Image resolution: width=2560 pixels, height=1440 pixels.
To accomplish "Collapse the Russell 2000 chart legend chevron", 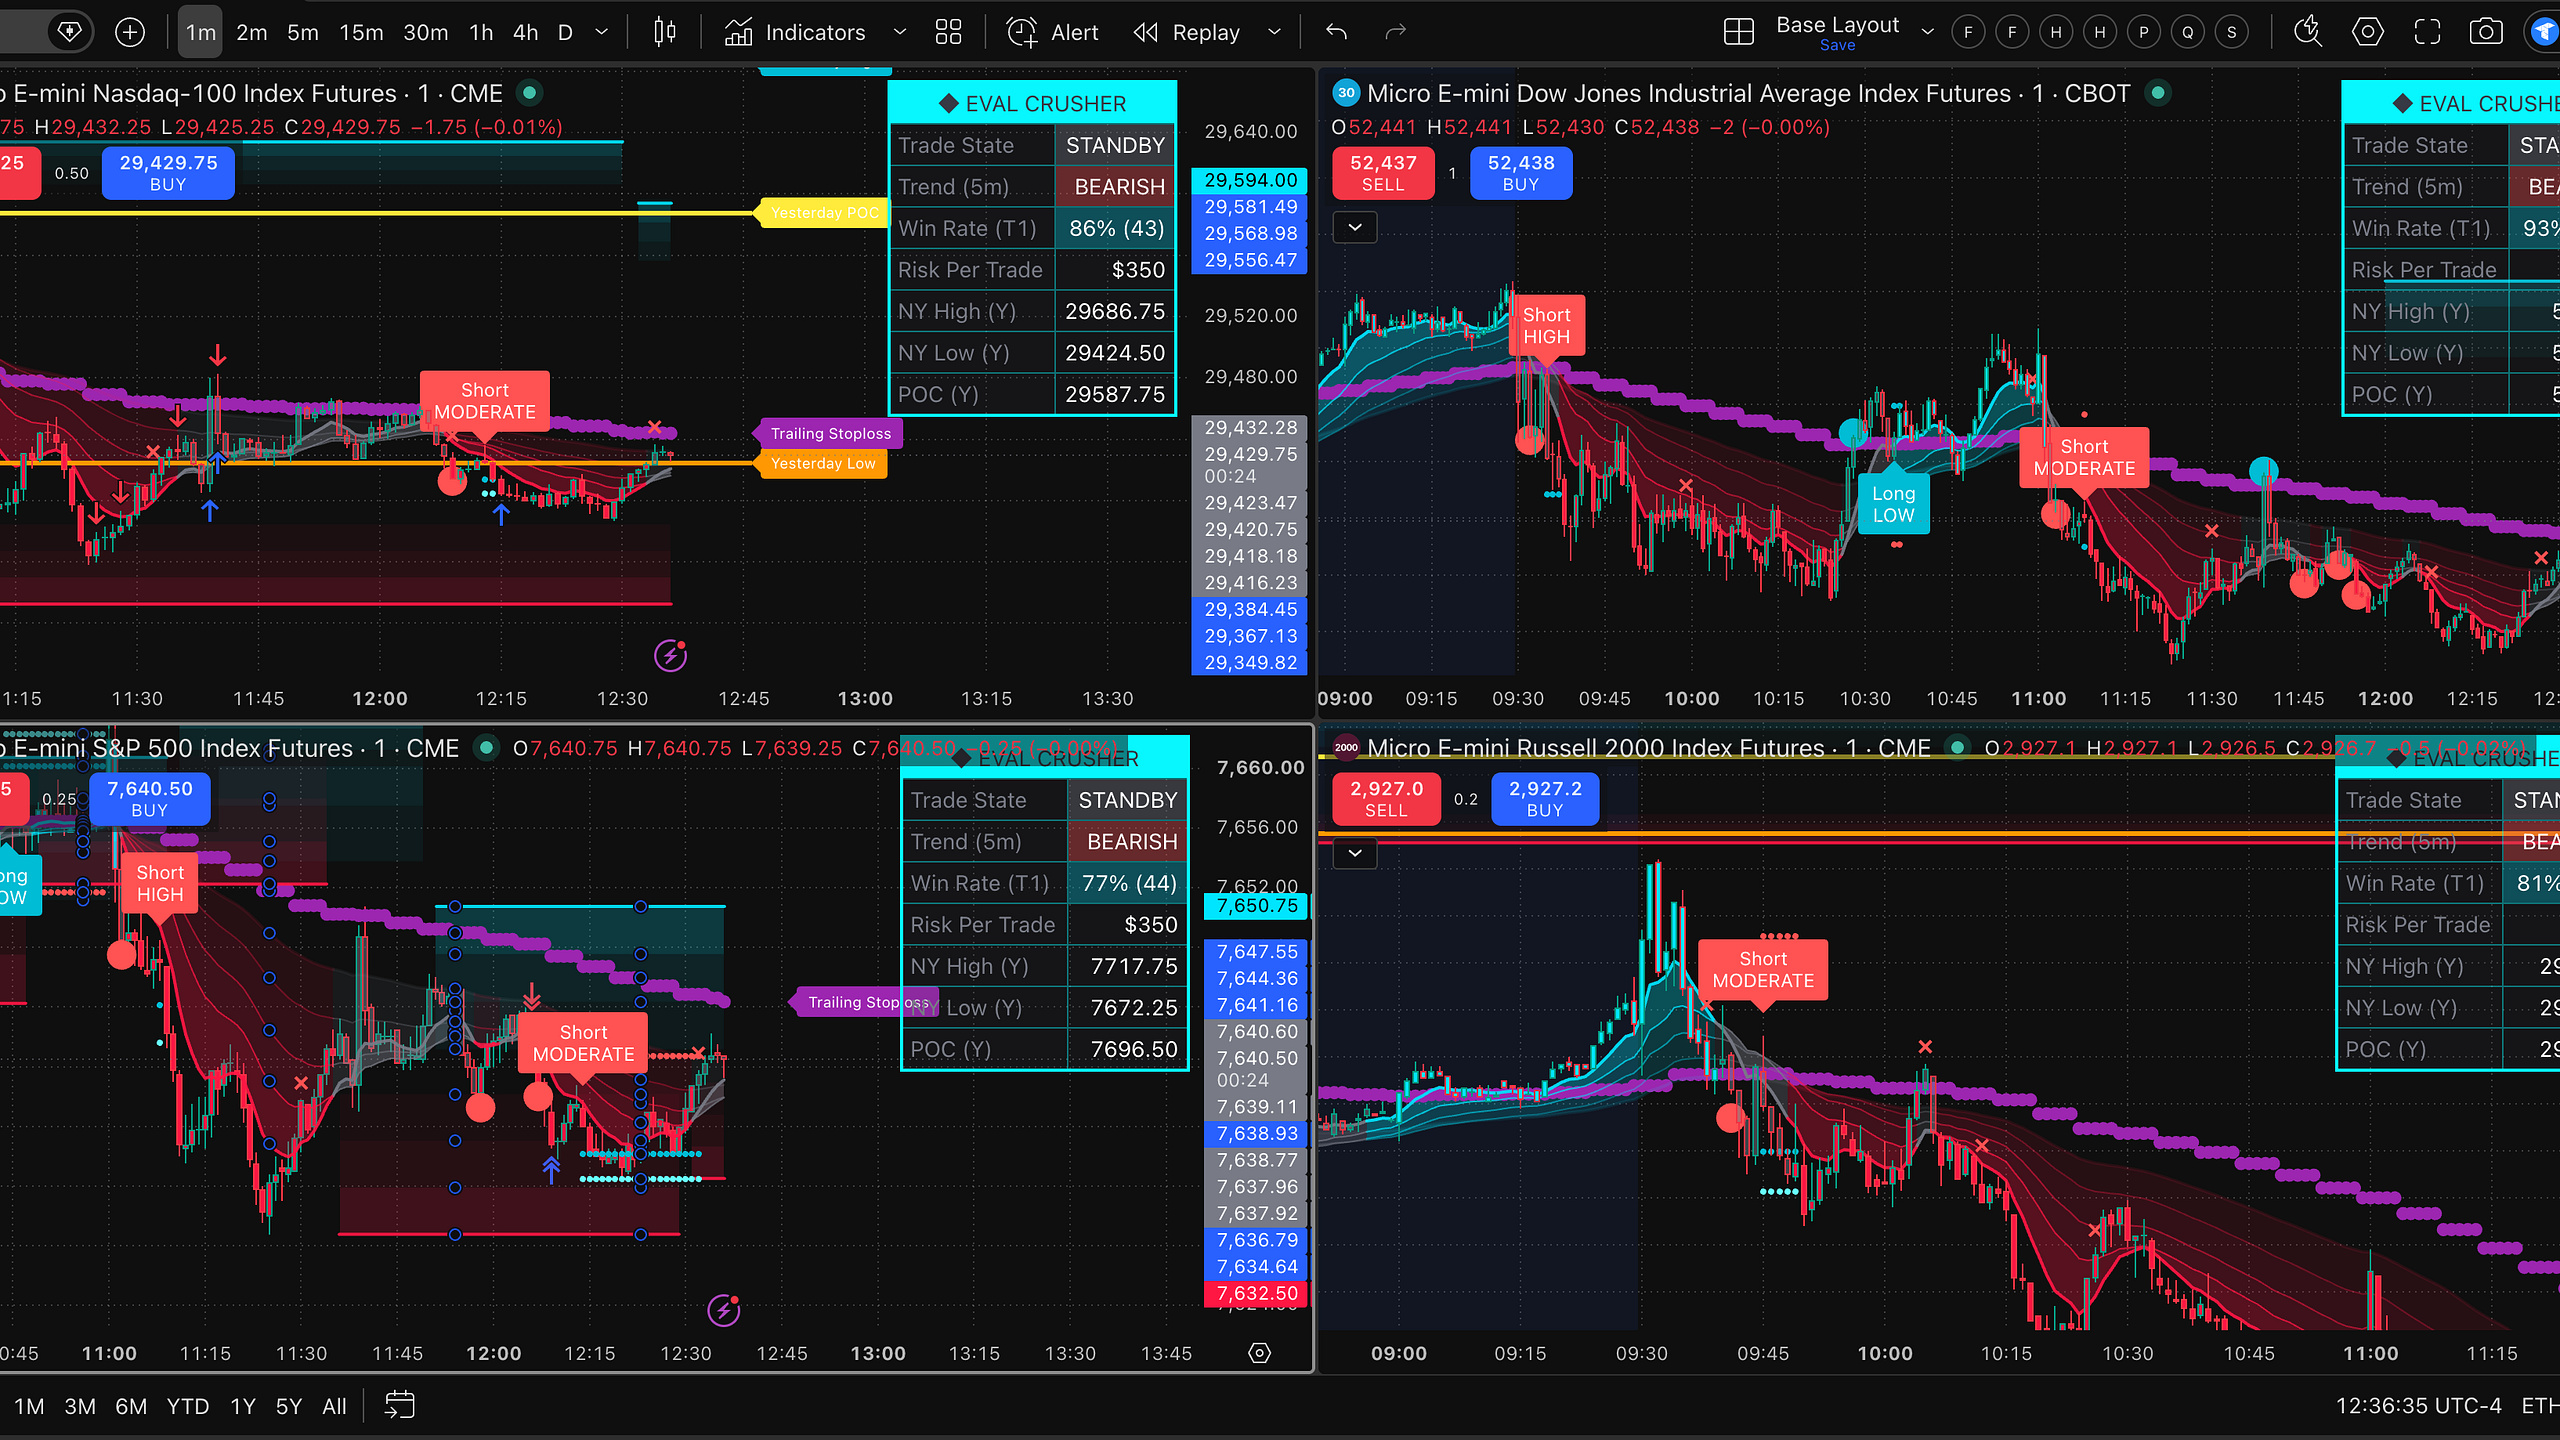I will point(1355,853).
